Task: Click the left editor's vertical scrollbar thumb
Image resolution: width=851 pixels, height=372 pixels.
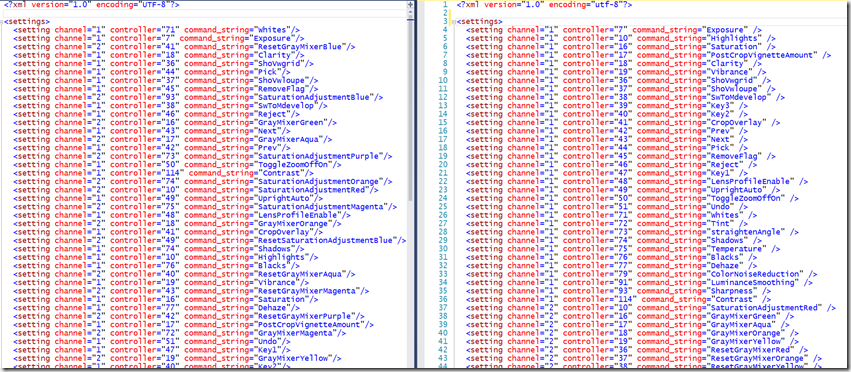Action: [410, 108]
